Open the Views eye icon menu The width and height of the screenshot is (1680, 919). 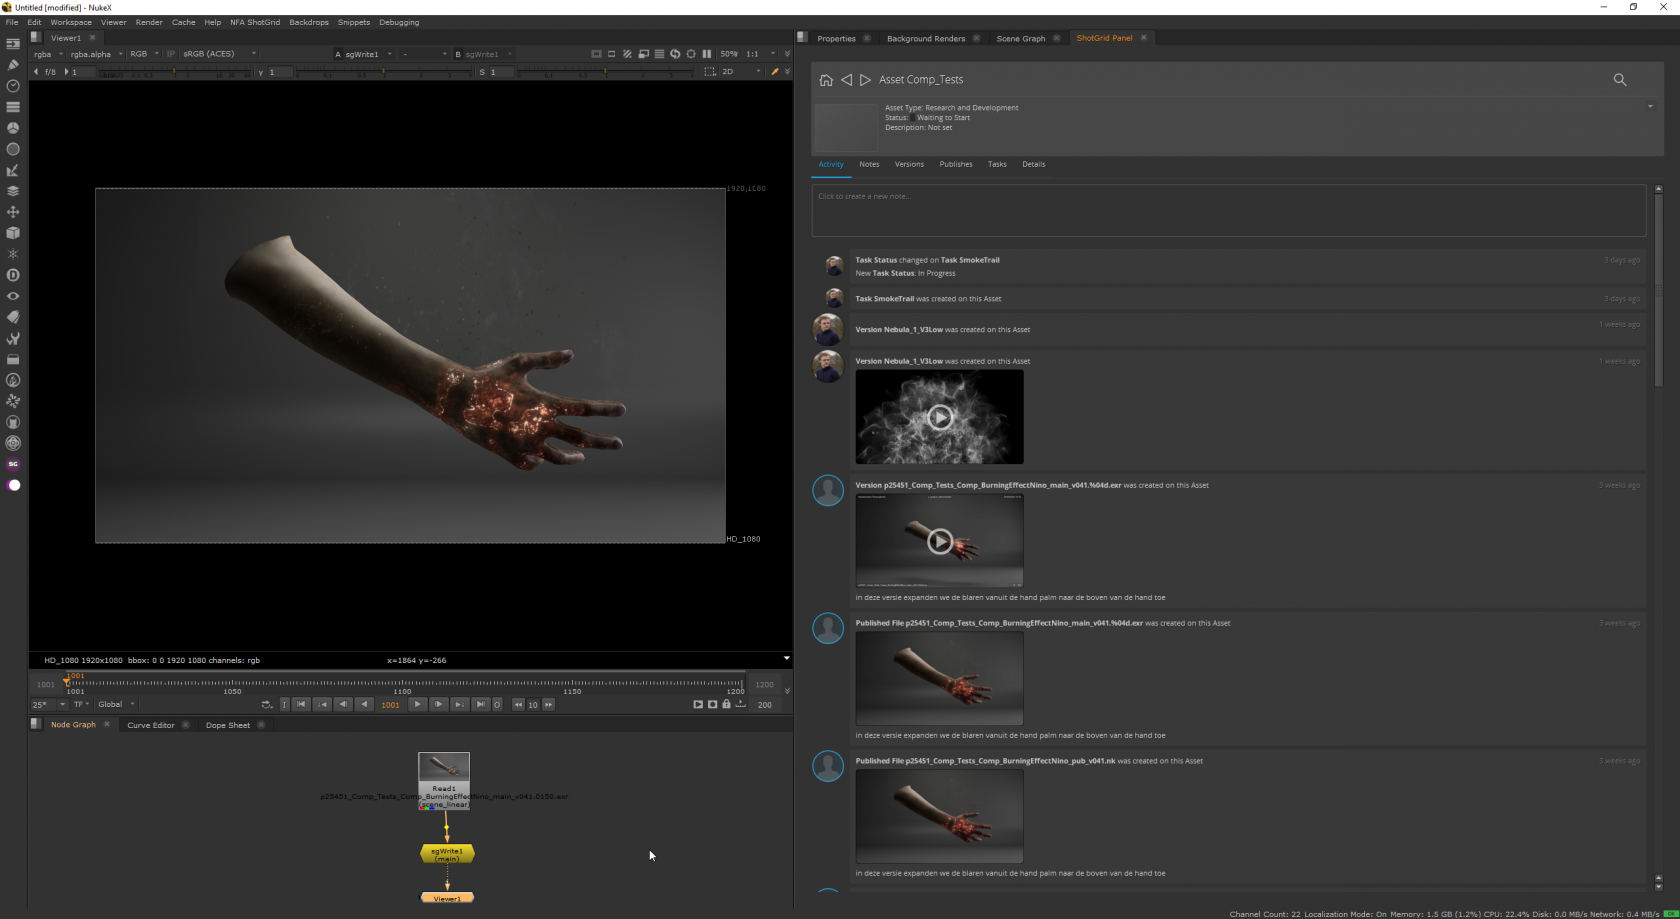pos(13,296)
